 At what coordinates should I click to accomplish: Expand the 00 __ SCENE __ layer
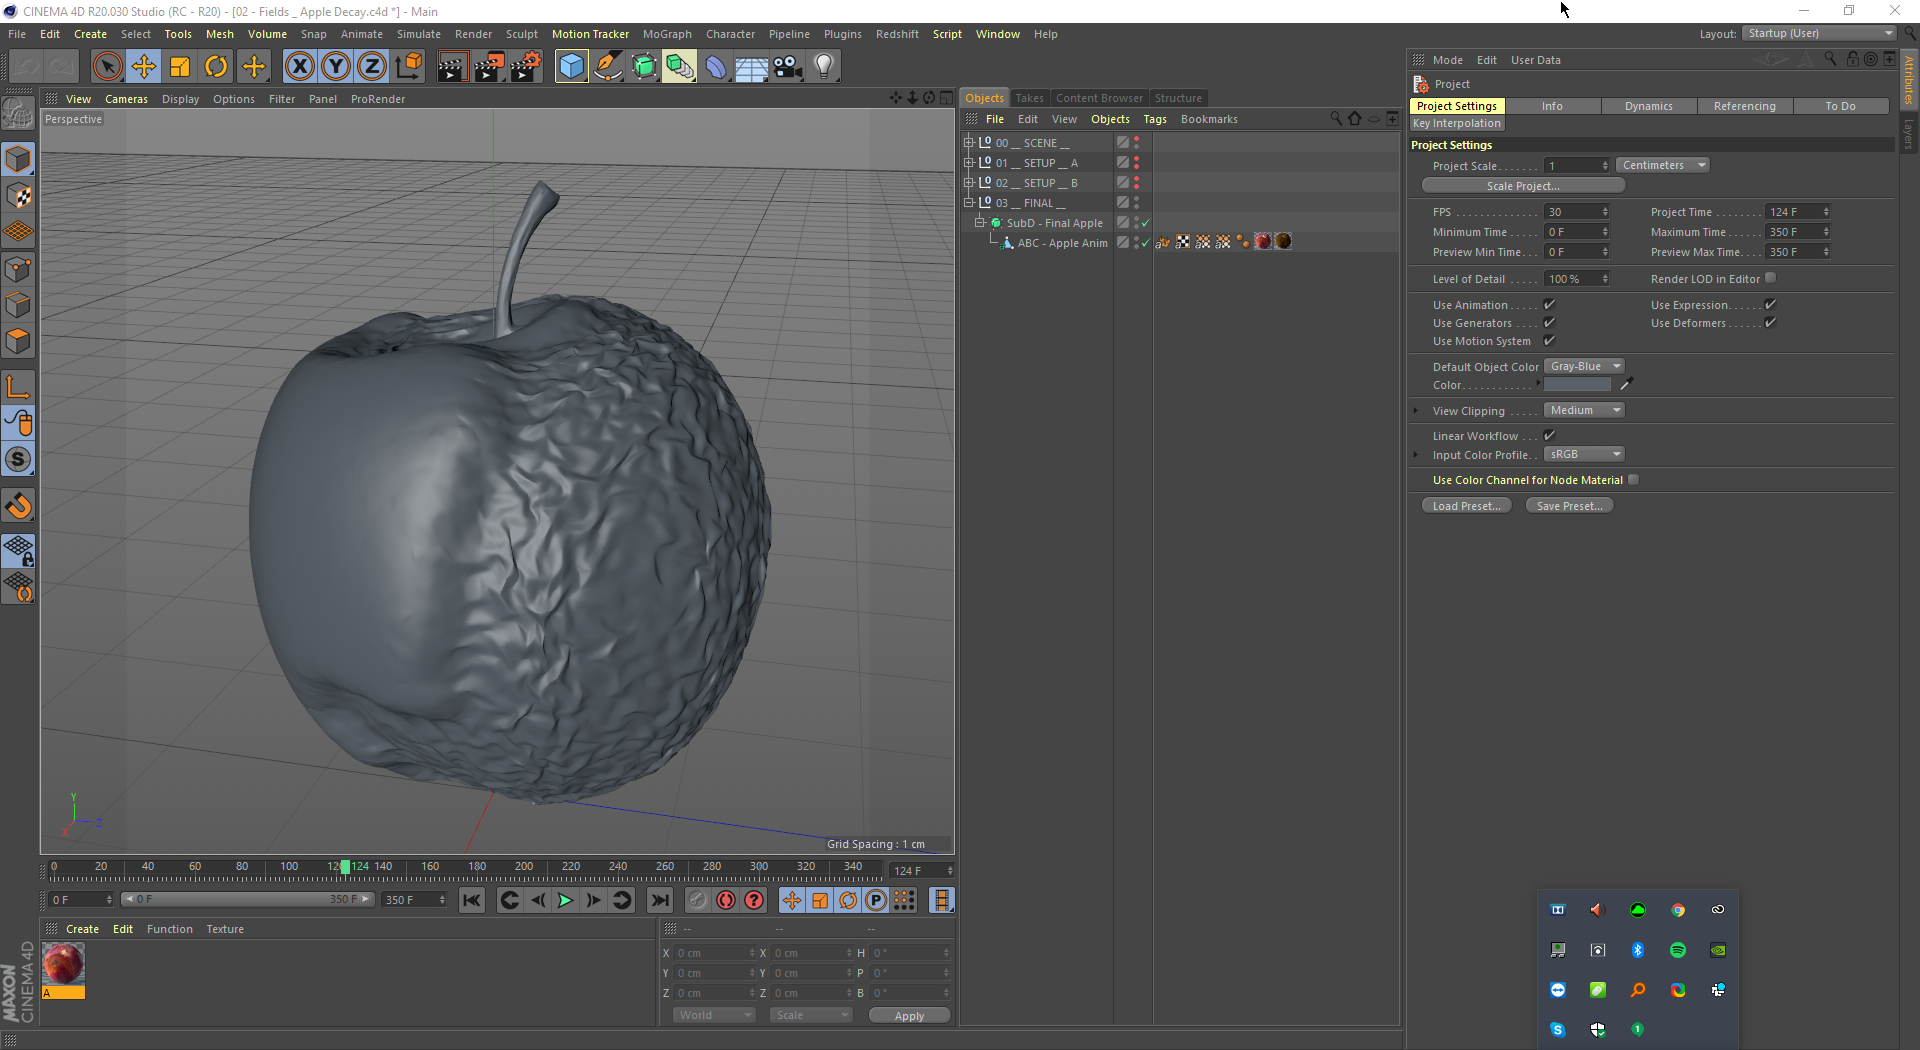pos(968,143)
